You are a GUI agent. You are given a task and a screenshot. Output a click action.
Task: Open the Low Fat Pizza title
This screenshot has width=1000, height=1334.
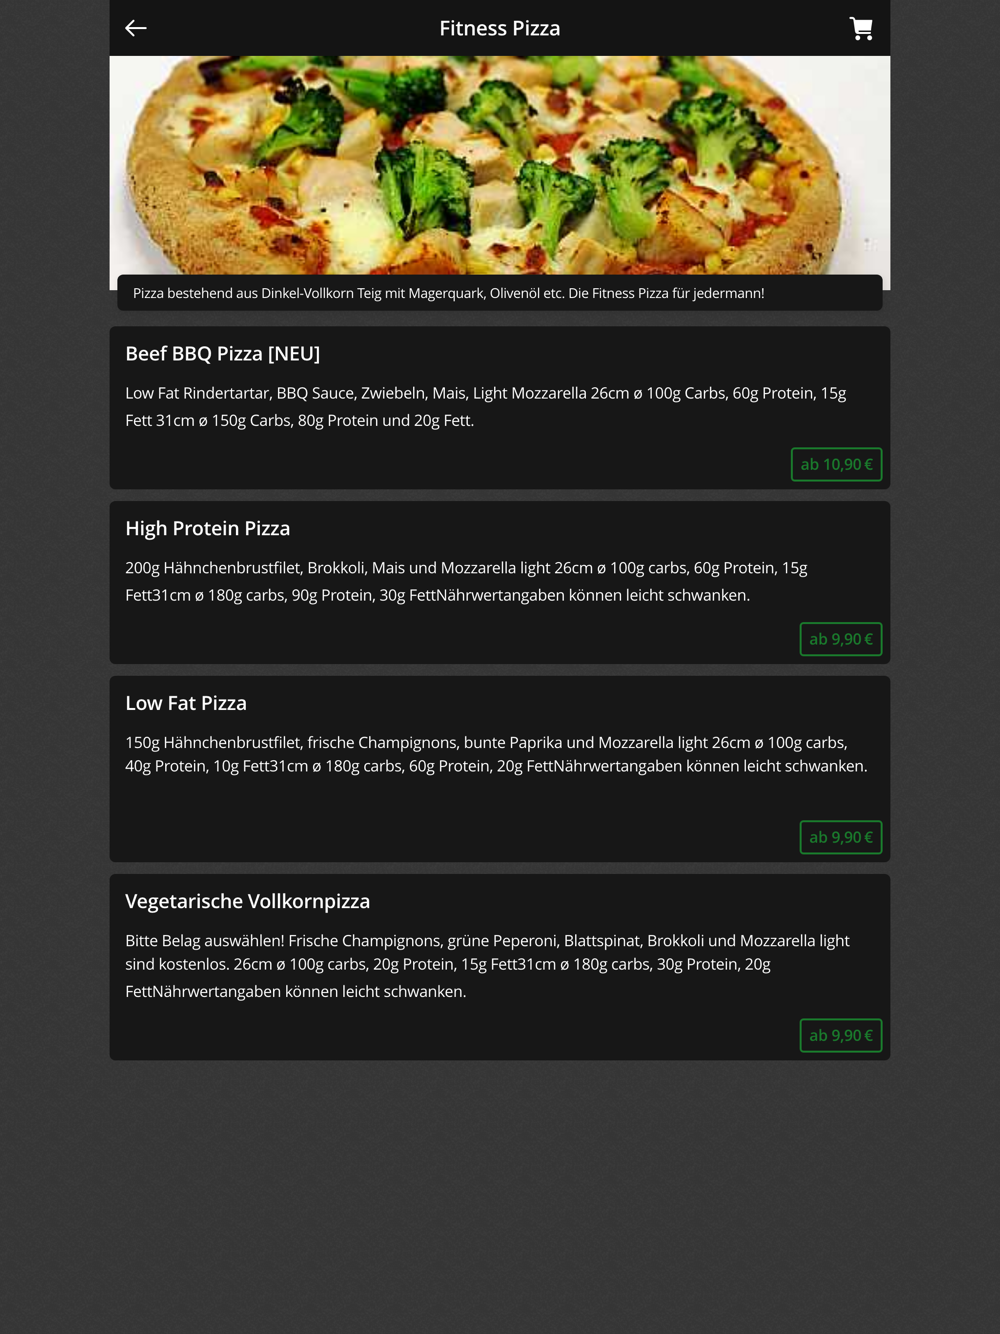click(x=186, y=703)
